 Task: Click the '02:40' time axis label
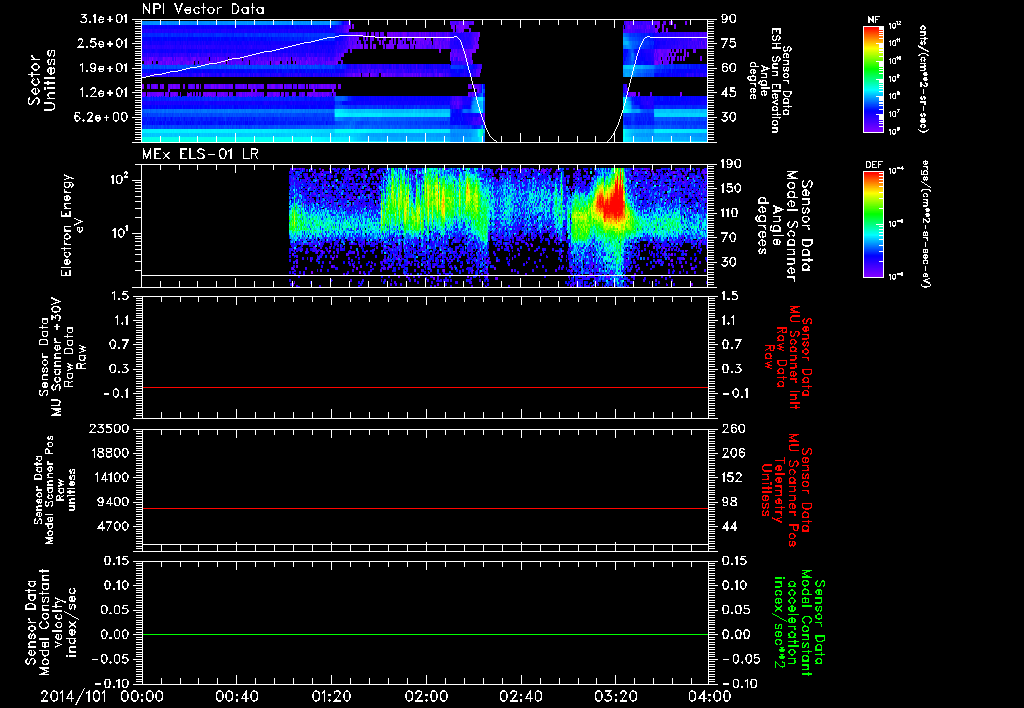[x=520, y=696]
